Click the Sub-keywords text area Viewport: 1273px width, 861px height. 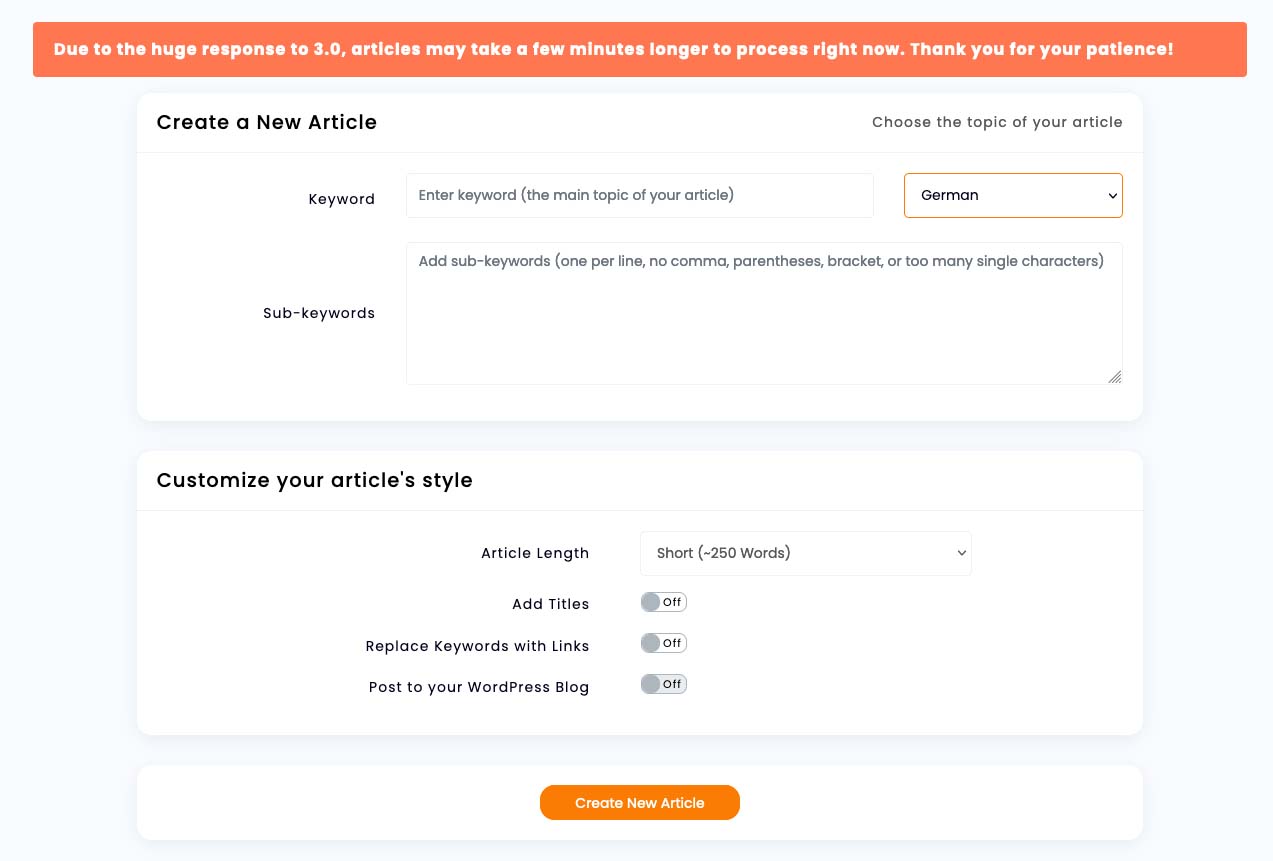pyautogui.click(x=763, y=312)
